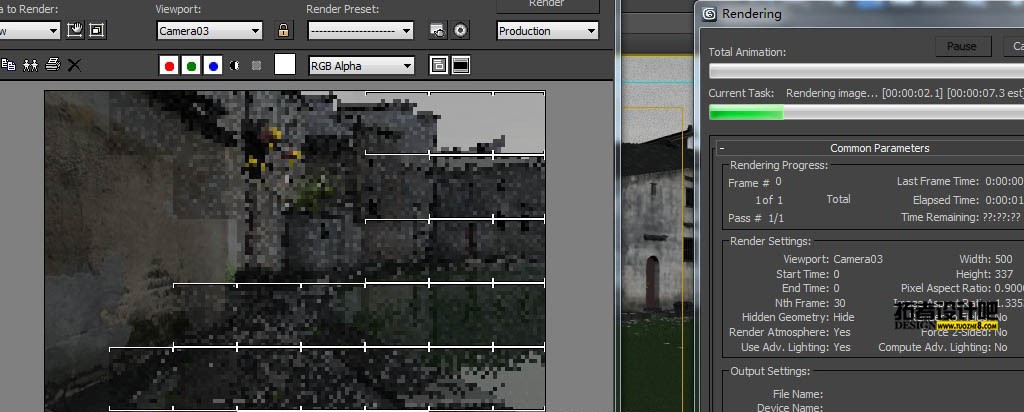This screenshot has height=412, width=1024.
Task: Open the Viewport dropdown showing Camera03
Action: [210, 31]
